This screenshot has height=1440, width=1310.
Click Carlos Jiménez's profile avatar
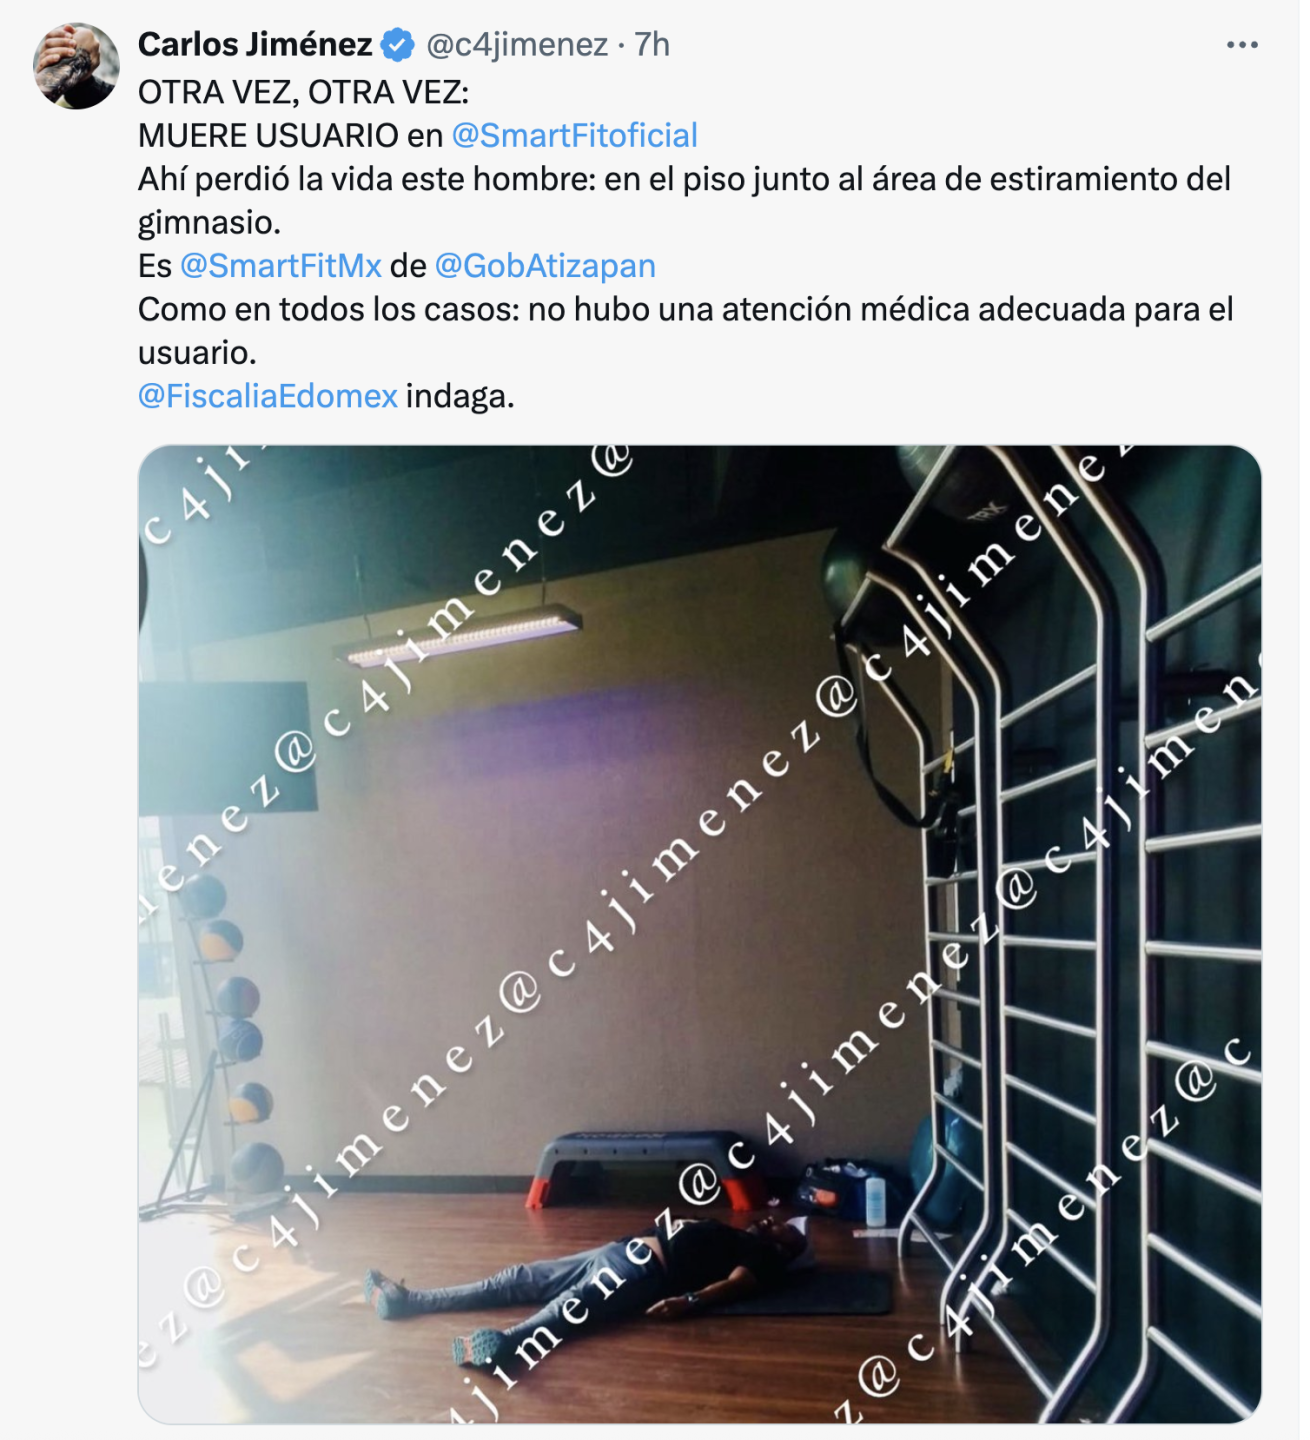[76, 66]
